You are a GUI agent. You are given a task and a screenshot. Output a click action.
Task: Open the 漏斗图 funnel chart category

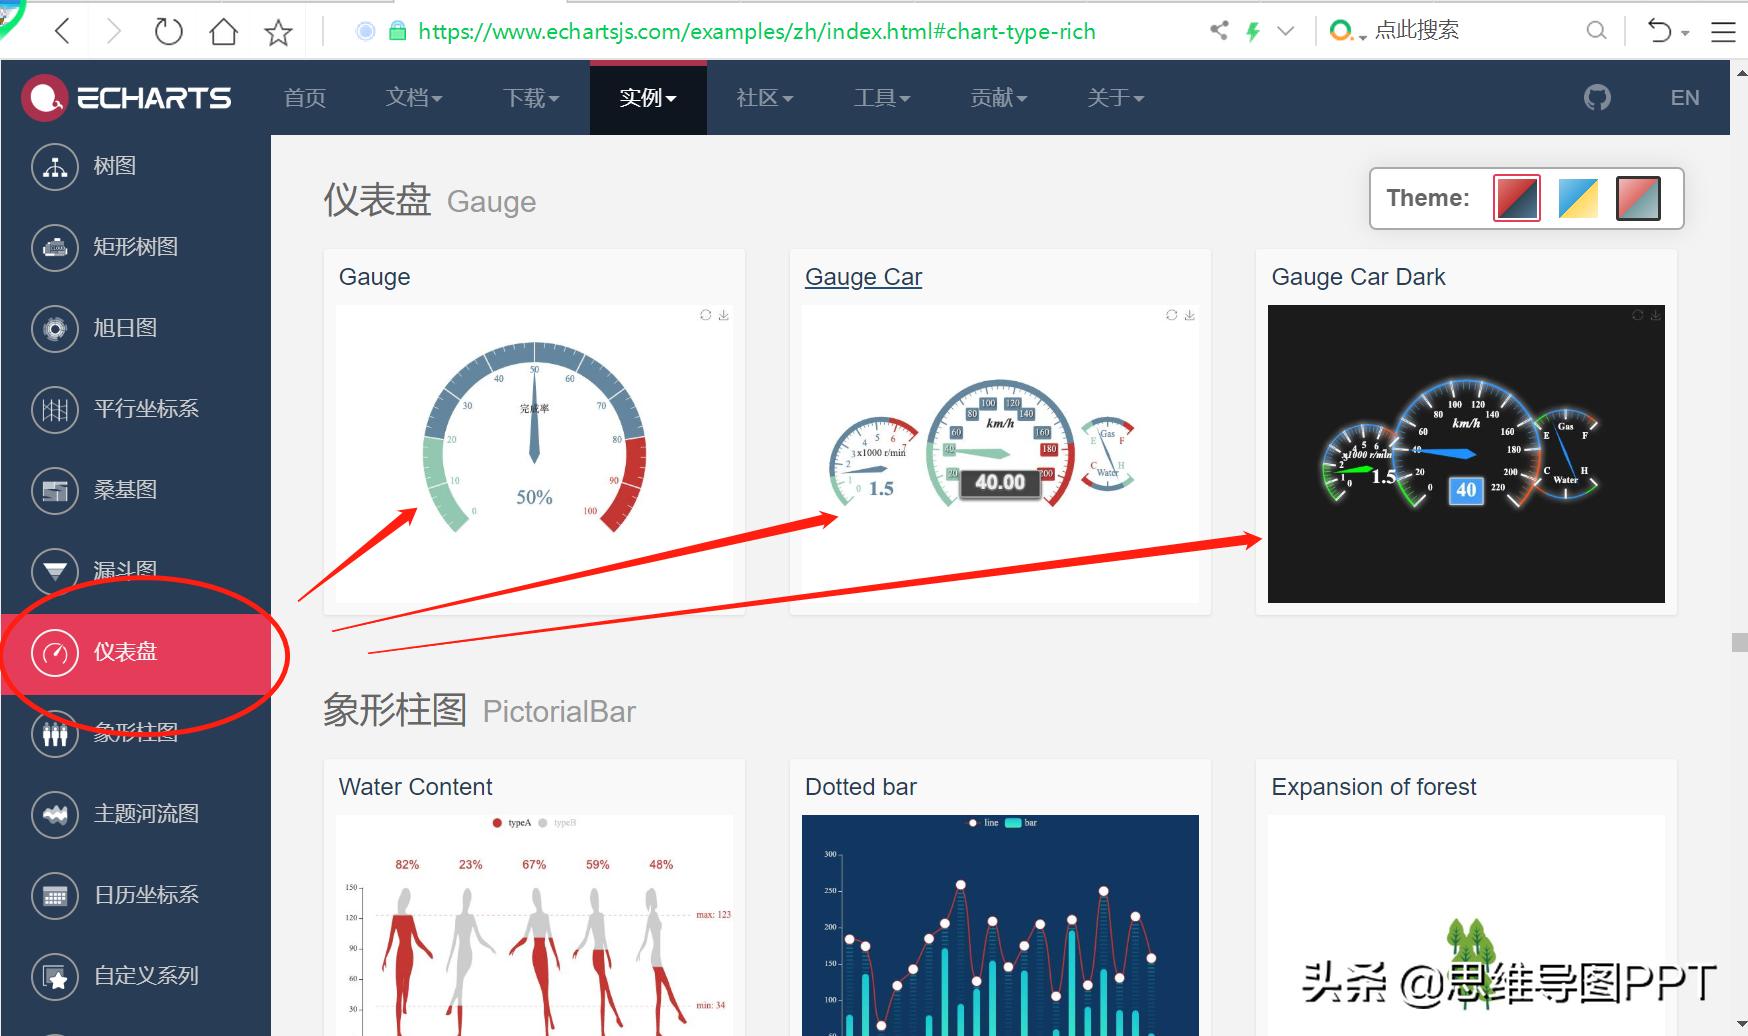coord(123,571)
